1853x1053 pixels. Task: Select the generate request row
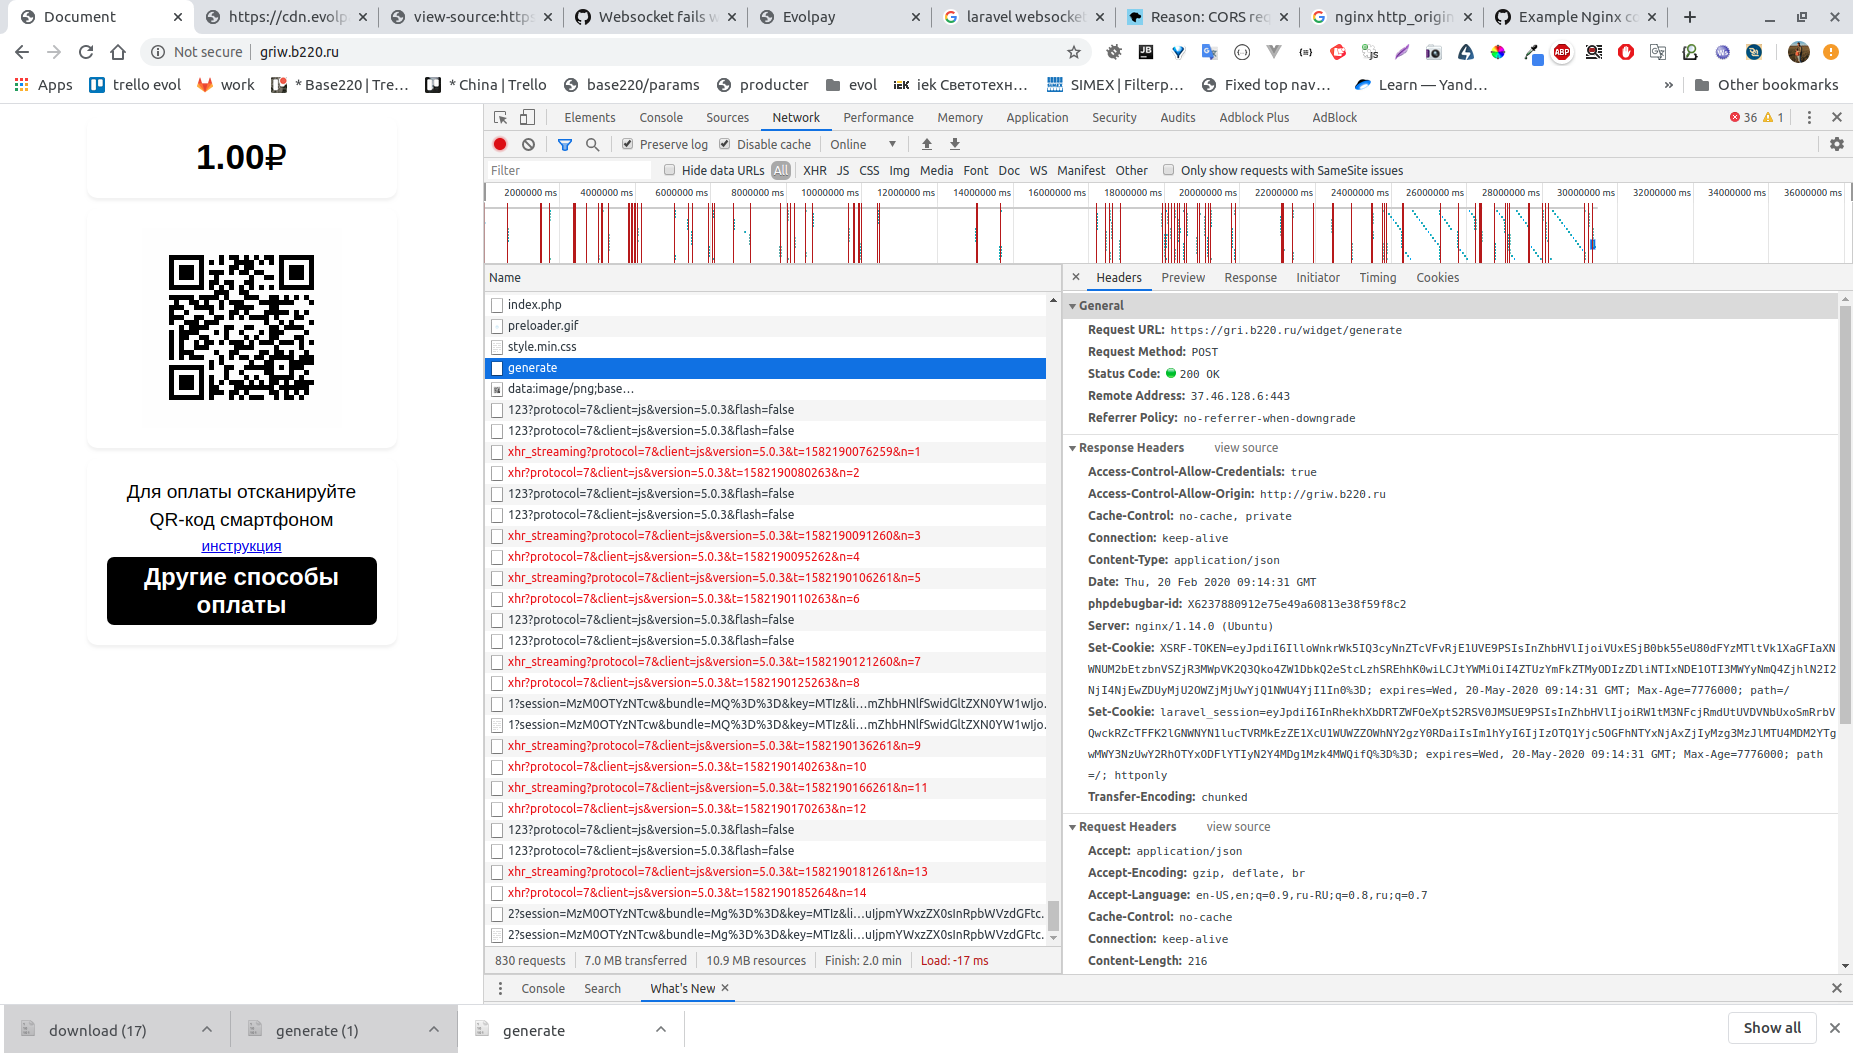pos(766,367)
